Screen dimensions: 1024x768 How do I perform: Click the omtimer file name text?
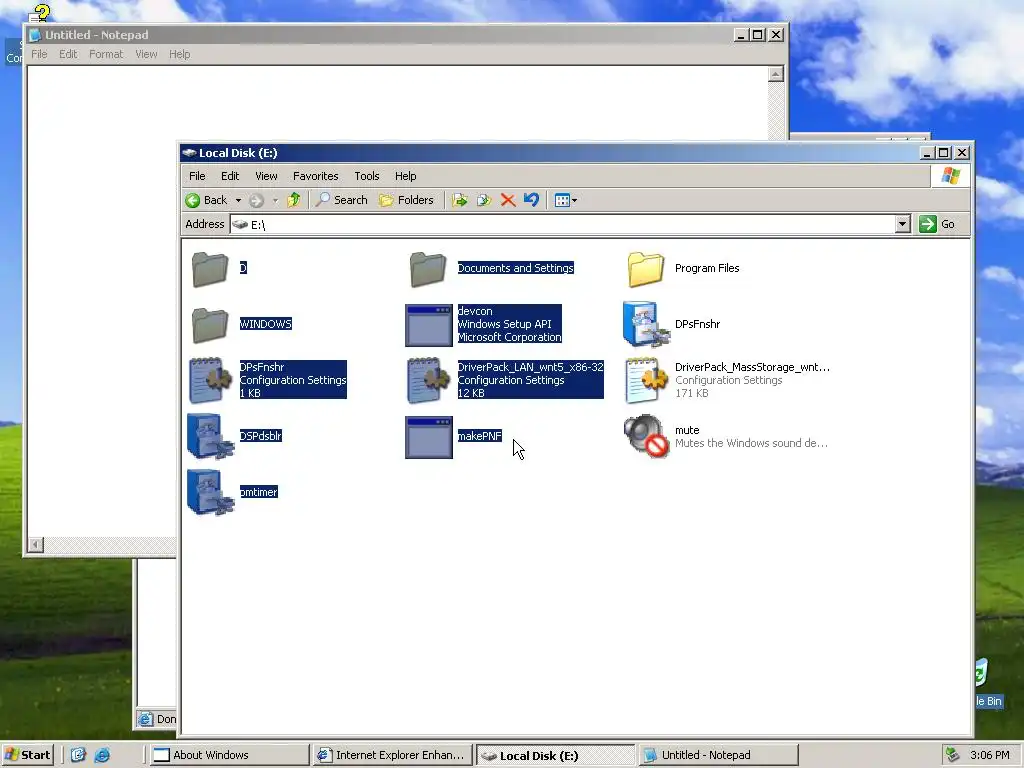click(x=259, y=492)
